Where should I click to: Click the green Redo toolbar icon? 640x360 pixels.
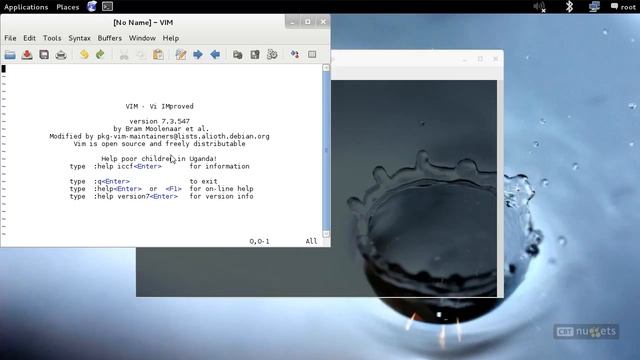tap(100, 54)
